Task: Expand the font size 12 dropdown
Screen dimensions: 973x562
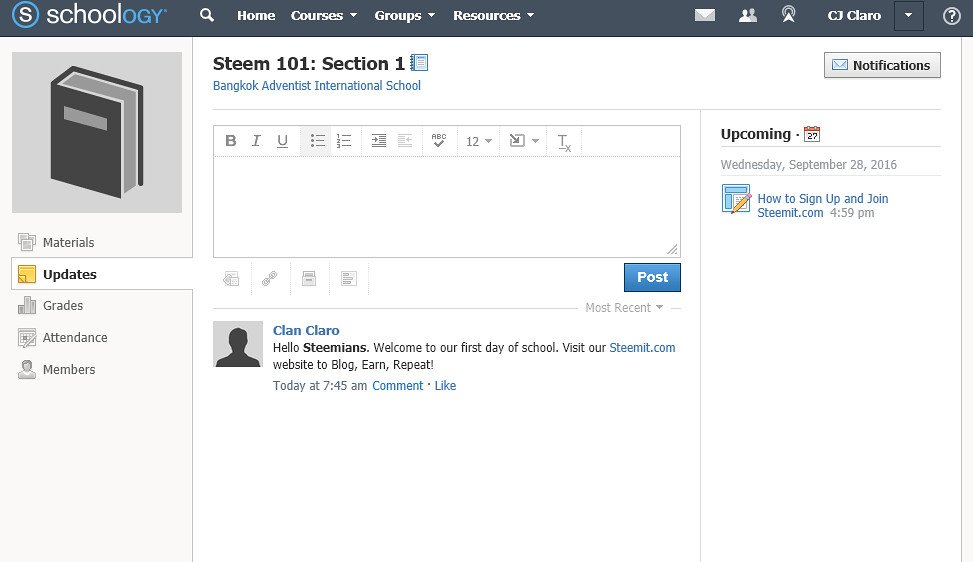Action: coord(478,141)
